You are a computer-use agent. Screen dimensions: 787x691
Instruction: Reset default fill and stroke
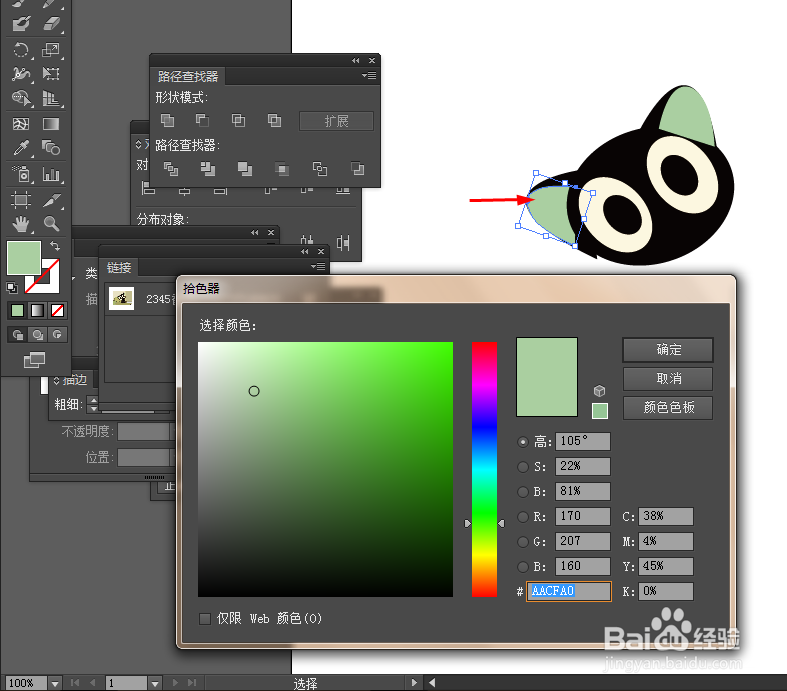tap(12, 288)
